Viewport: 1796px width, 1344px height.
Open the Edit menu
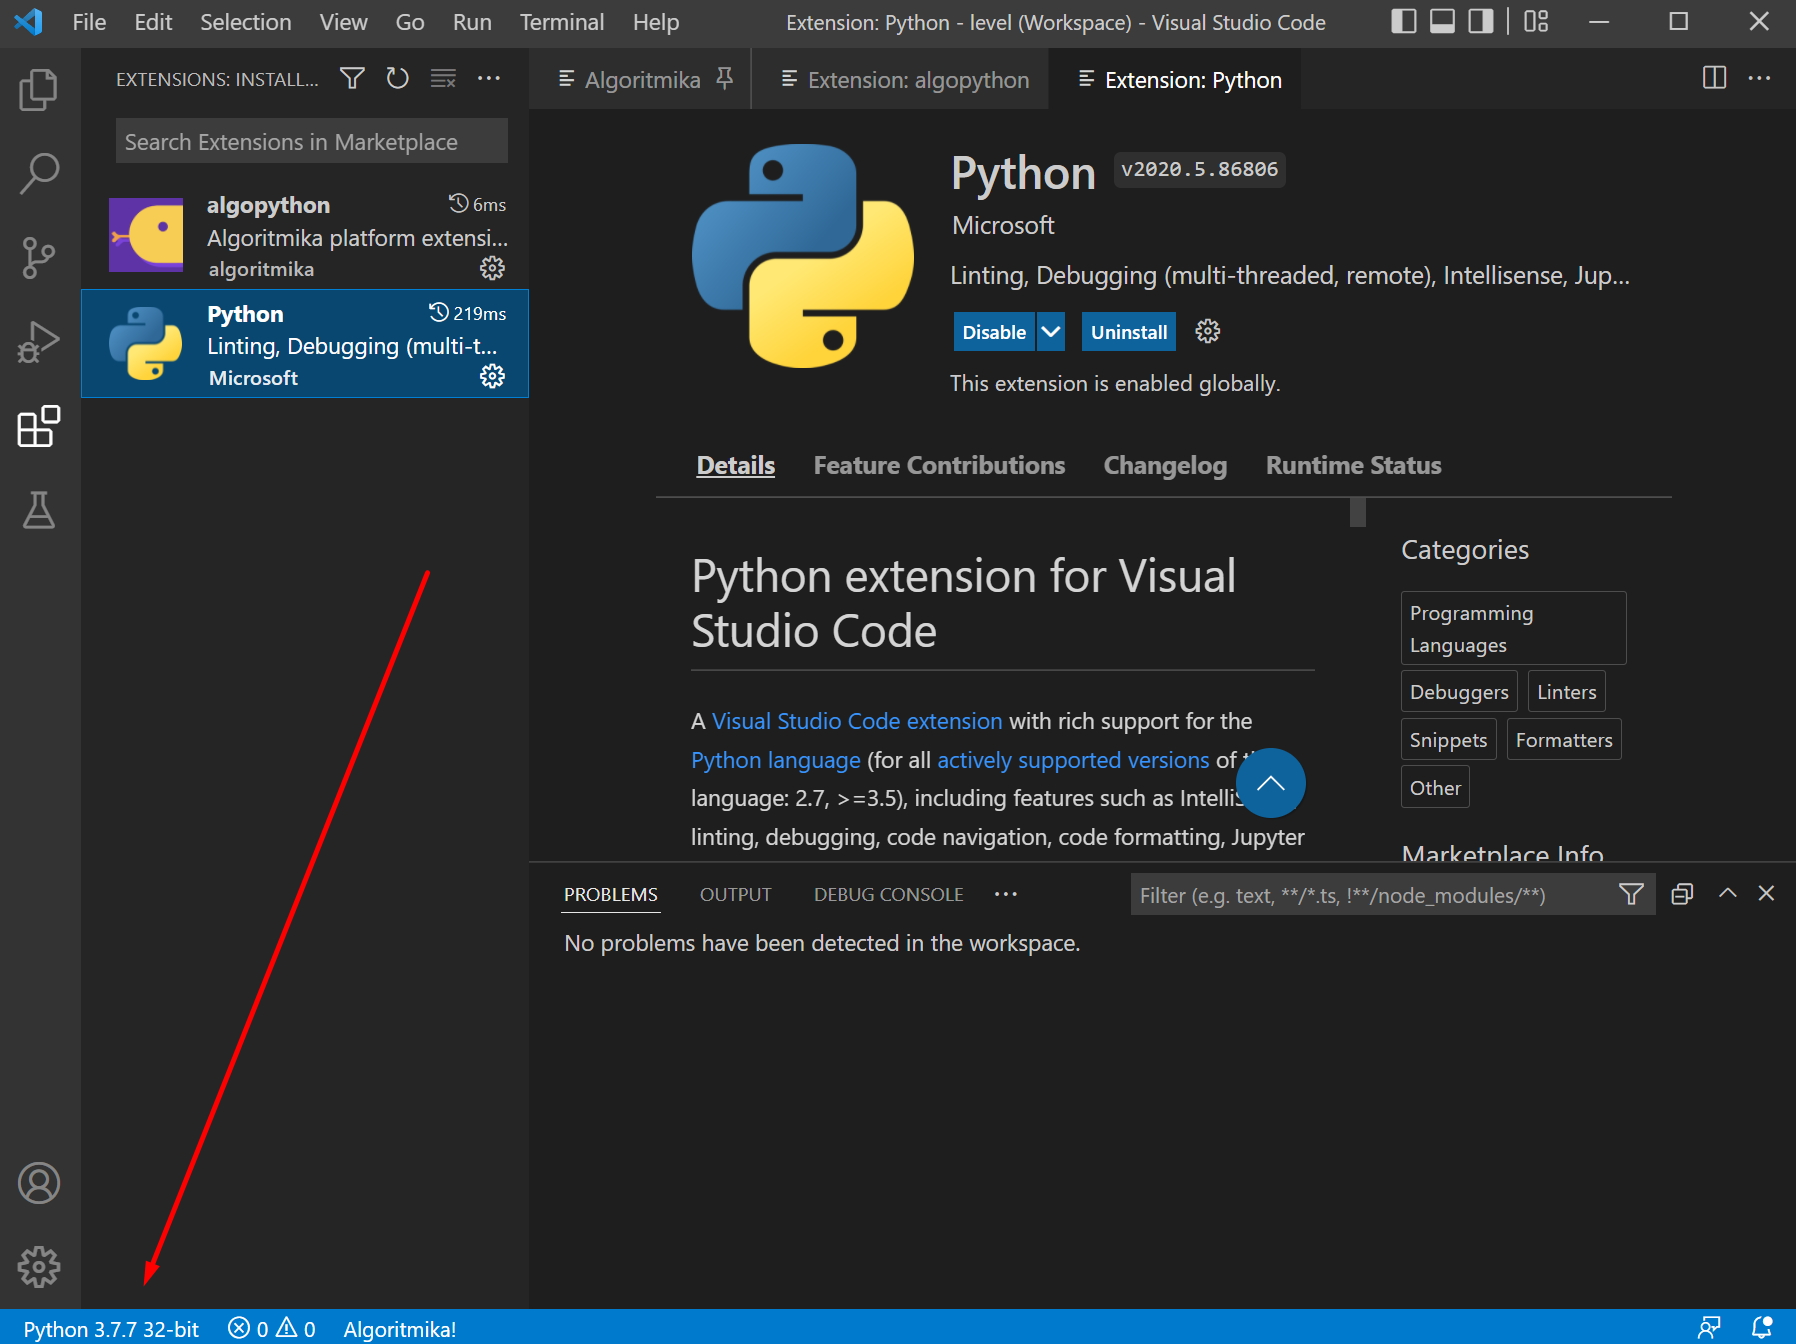point(153,22)
